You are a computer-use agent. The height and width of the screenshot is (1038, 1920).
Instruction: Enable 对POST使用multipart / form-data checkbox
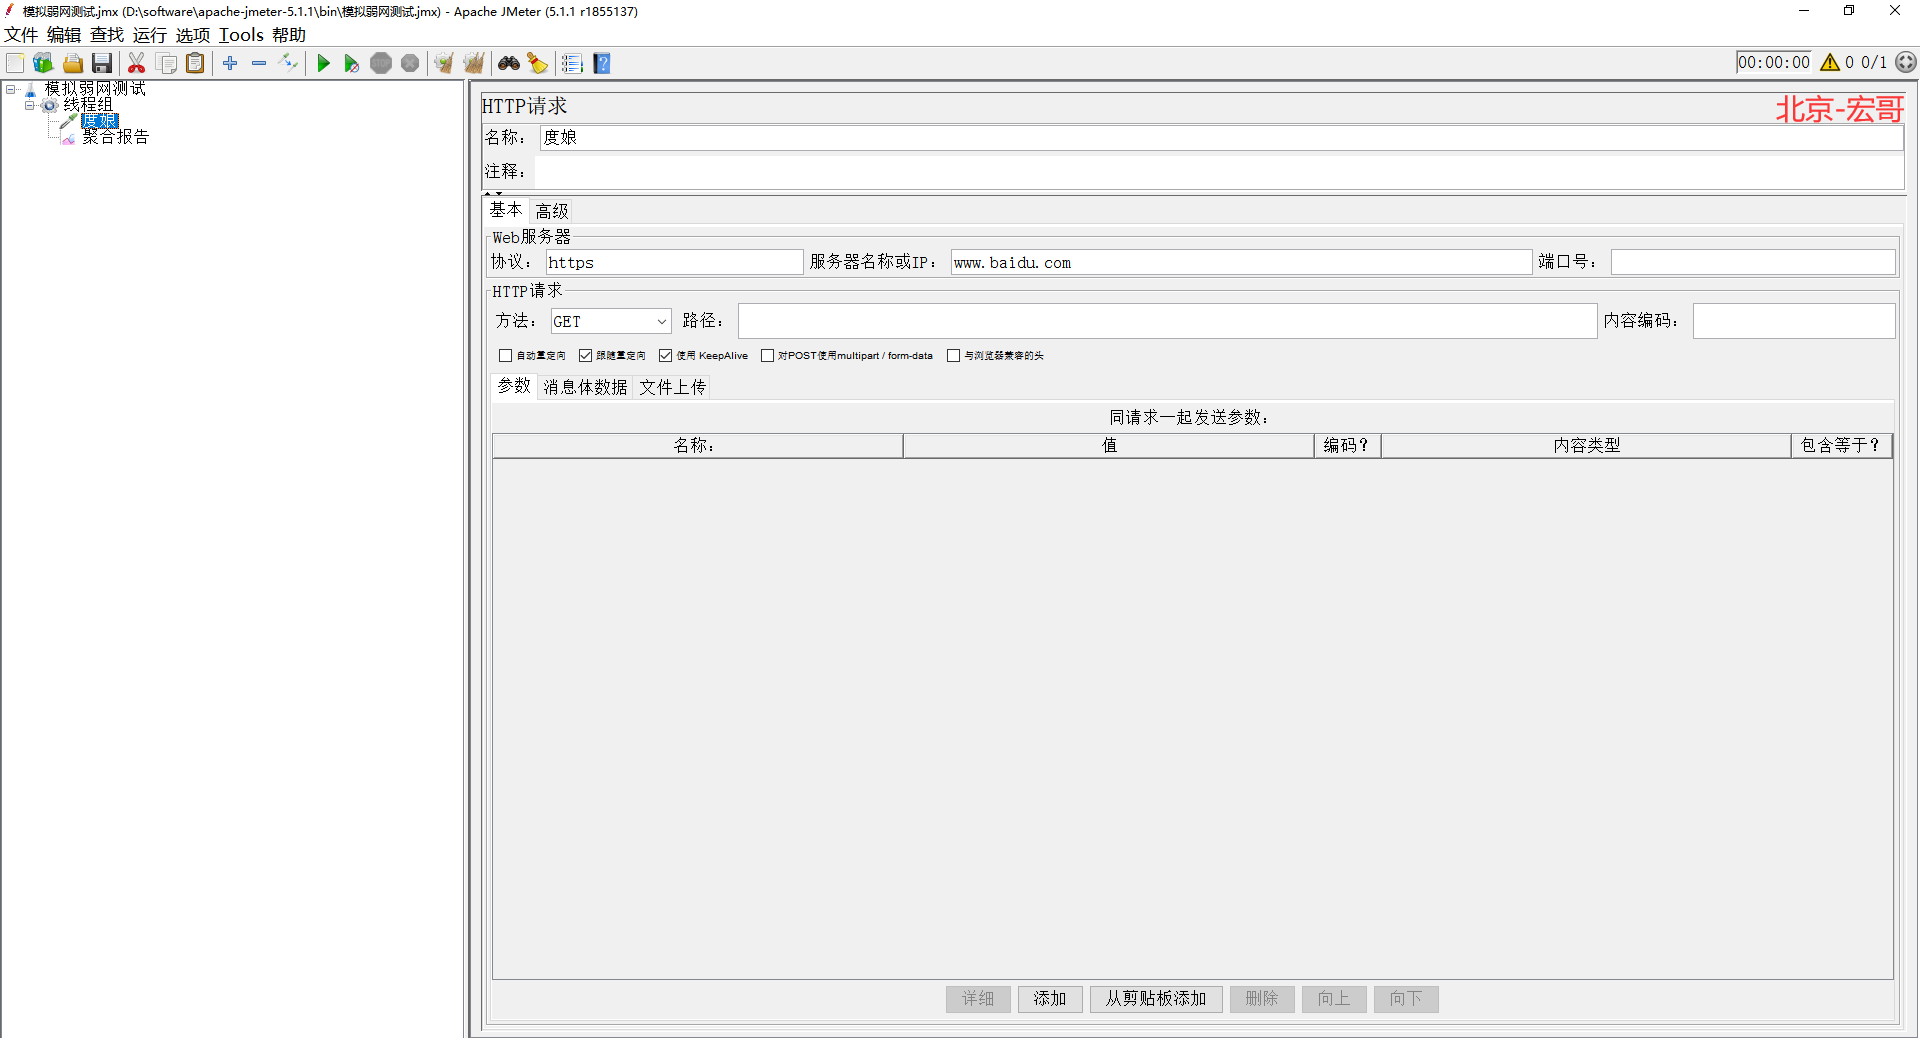(x=767, y=355)
